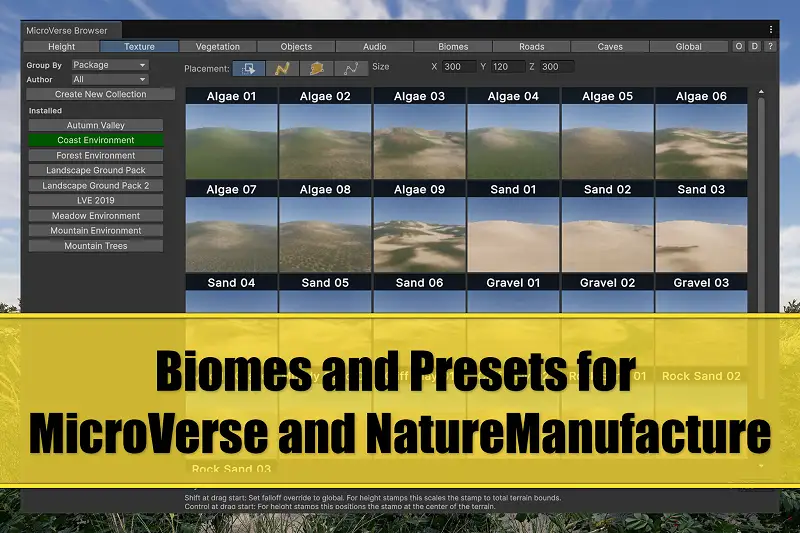Select the Forest Environment package
The image size is (800, 533).
click(x=96, y=155)
